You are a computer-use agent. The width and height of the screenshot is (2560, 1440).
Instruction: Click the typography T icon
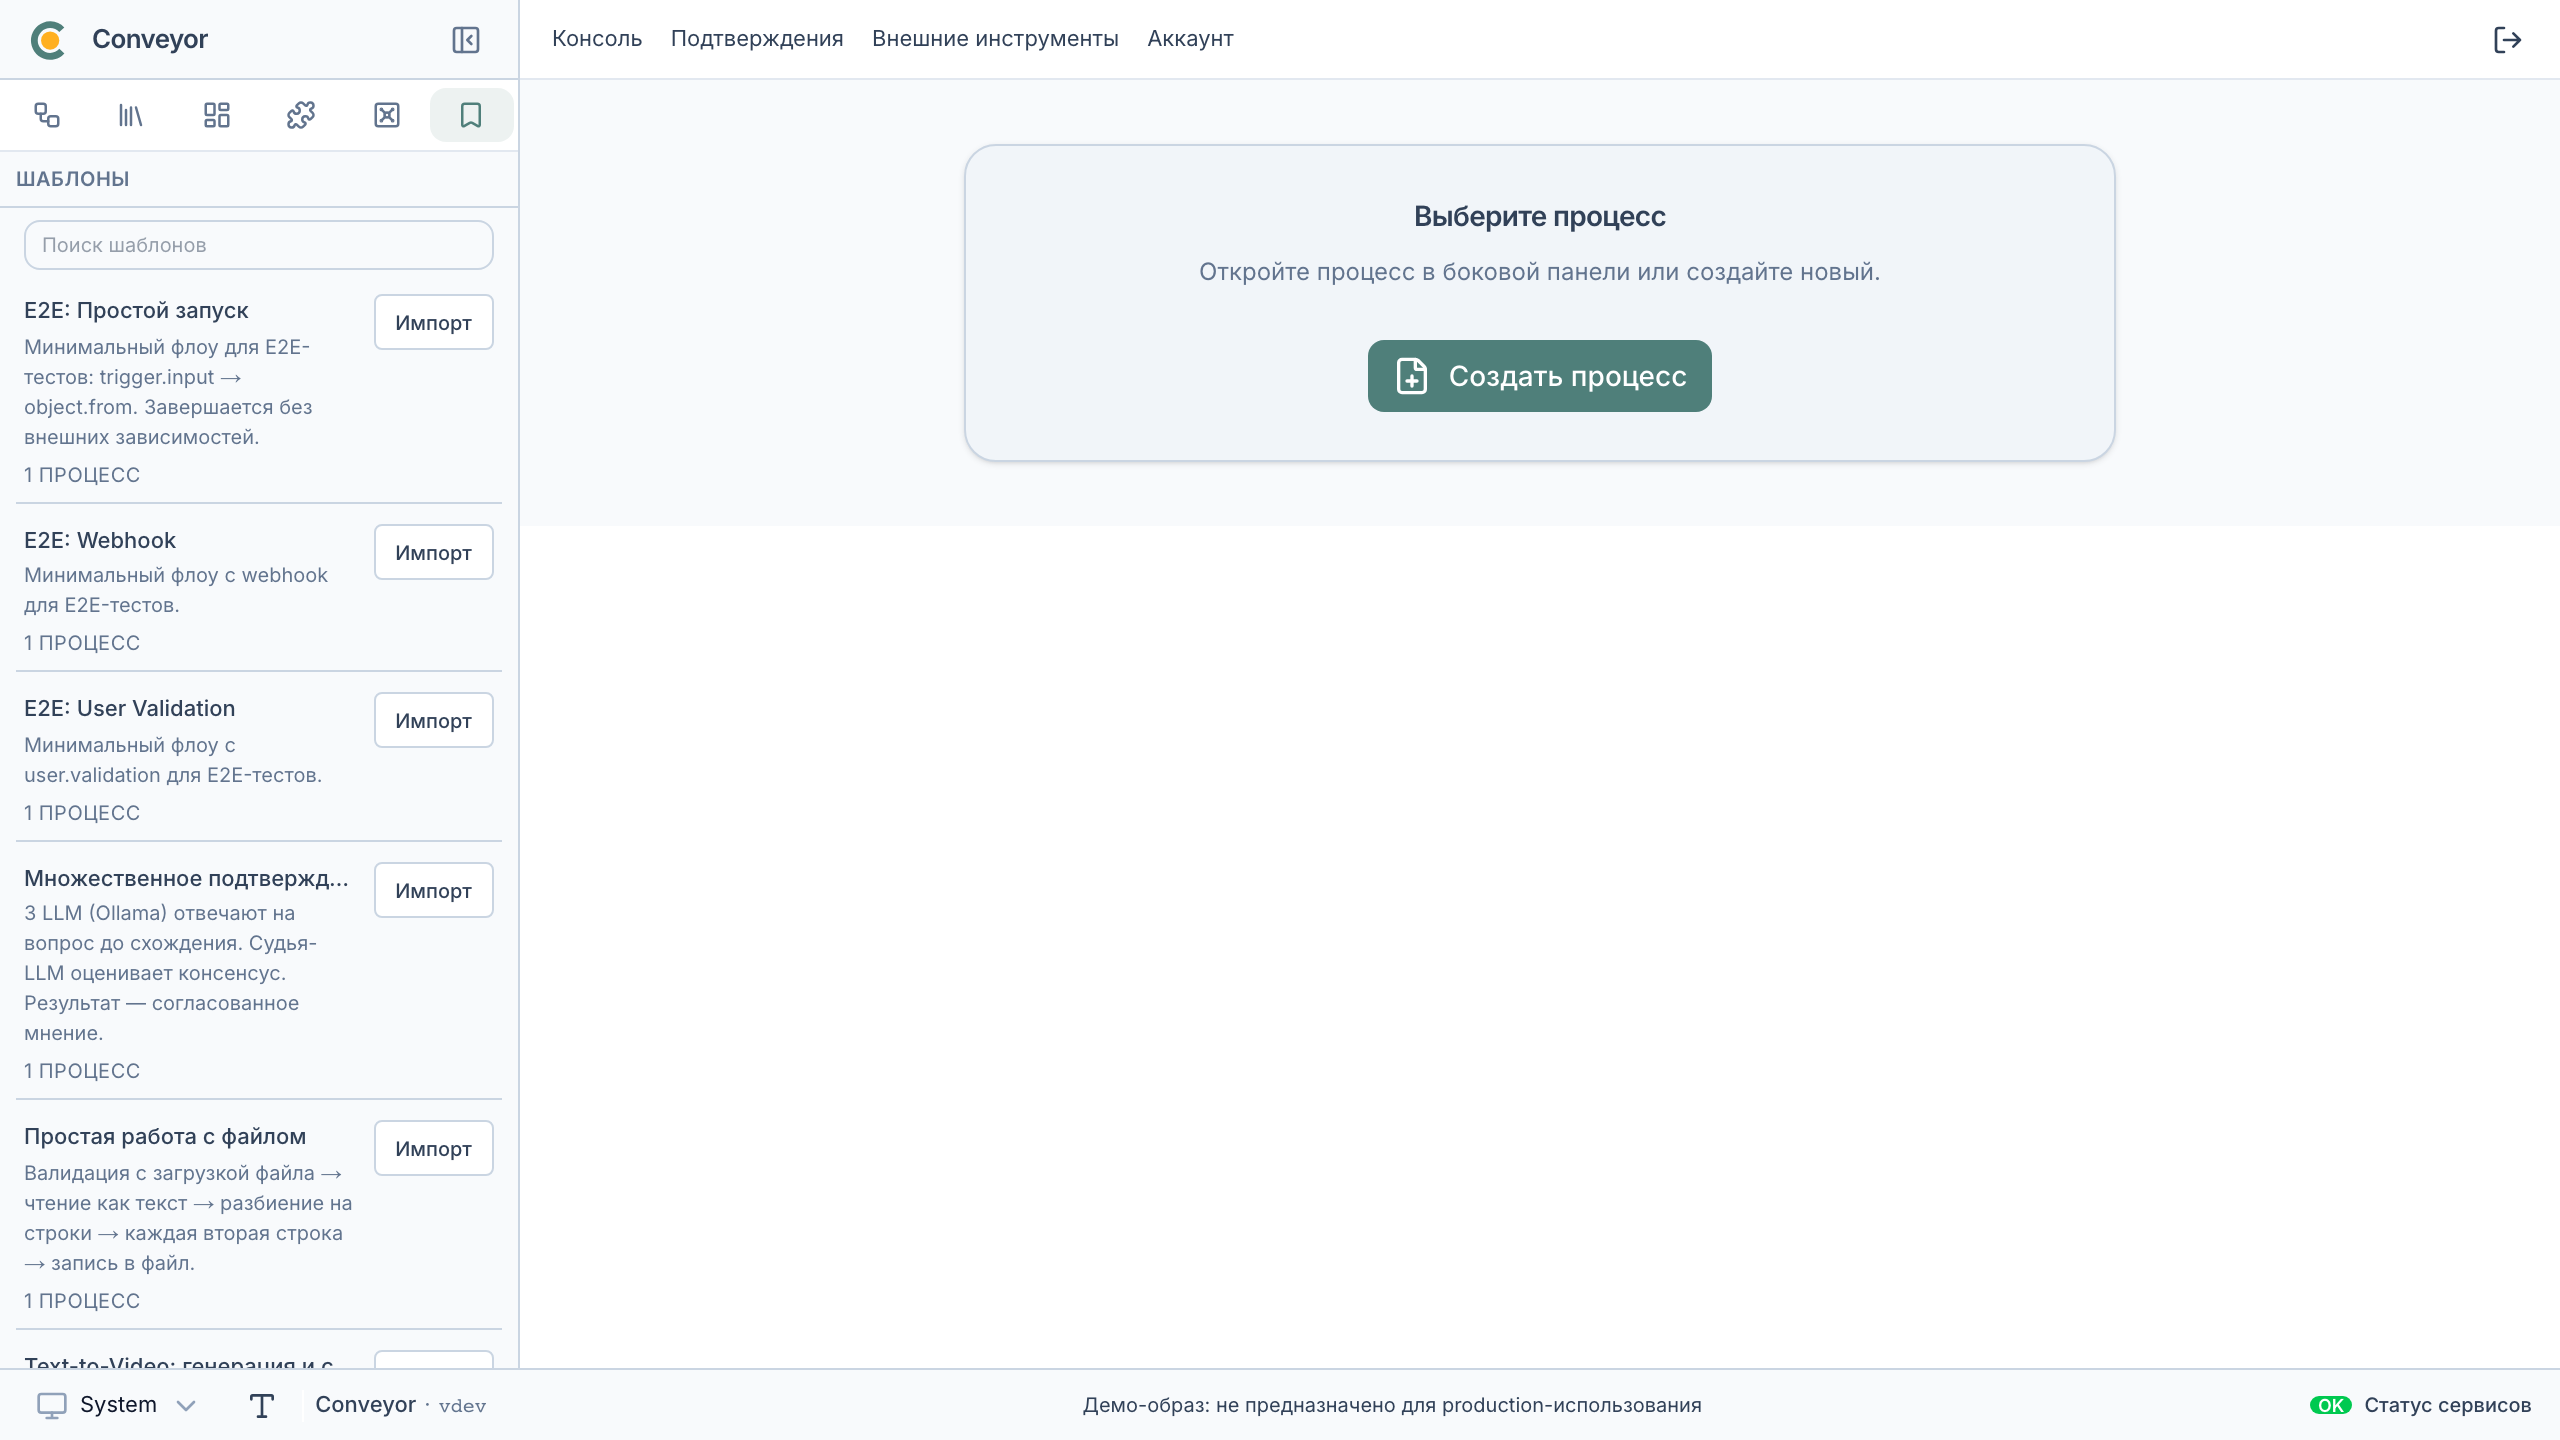[262, 1405]
